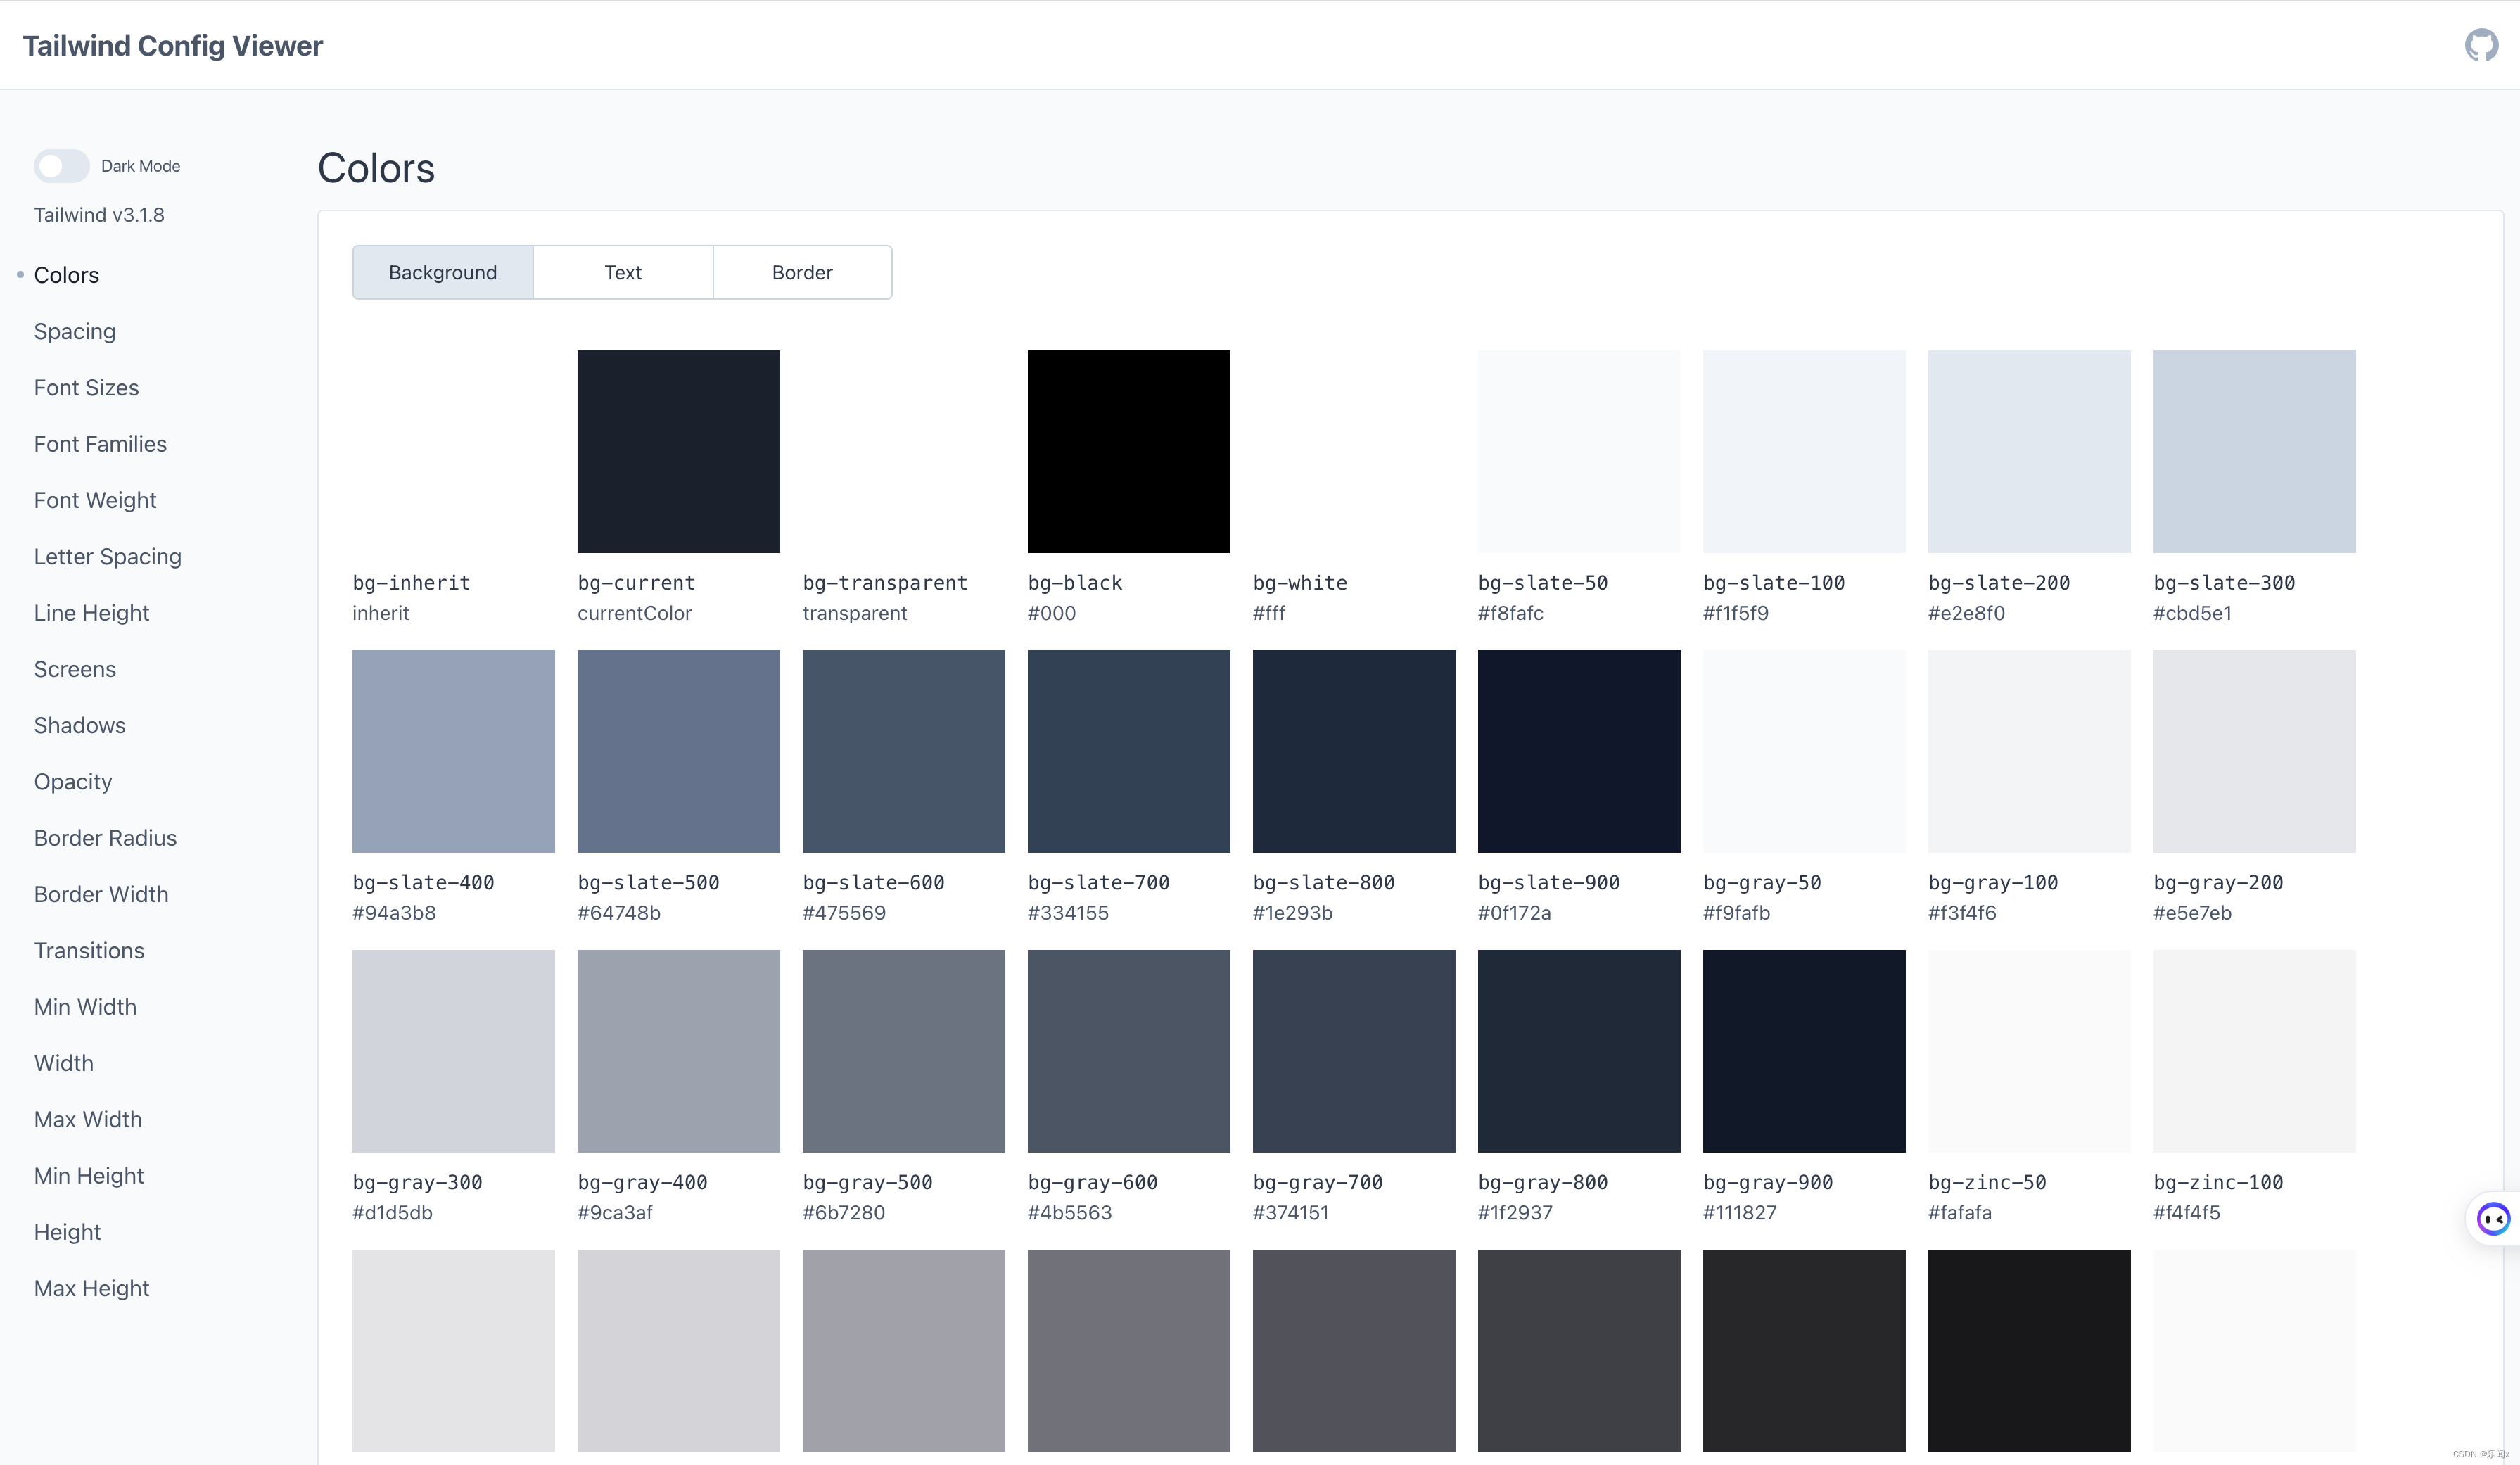
Task: Toggle Dark Mode switch
Action: [x=61, y=164]
